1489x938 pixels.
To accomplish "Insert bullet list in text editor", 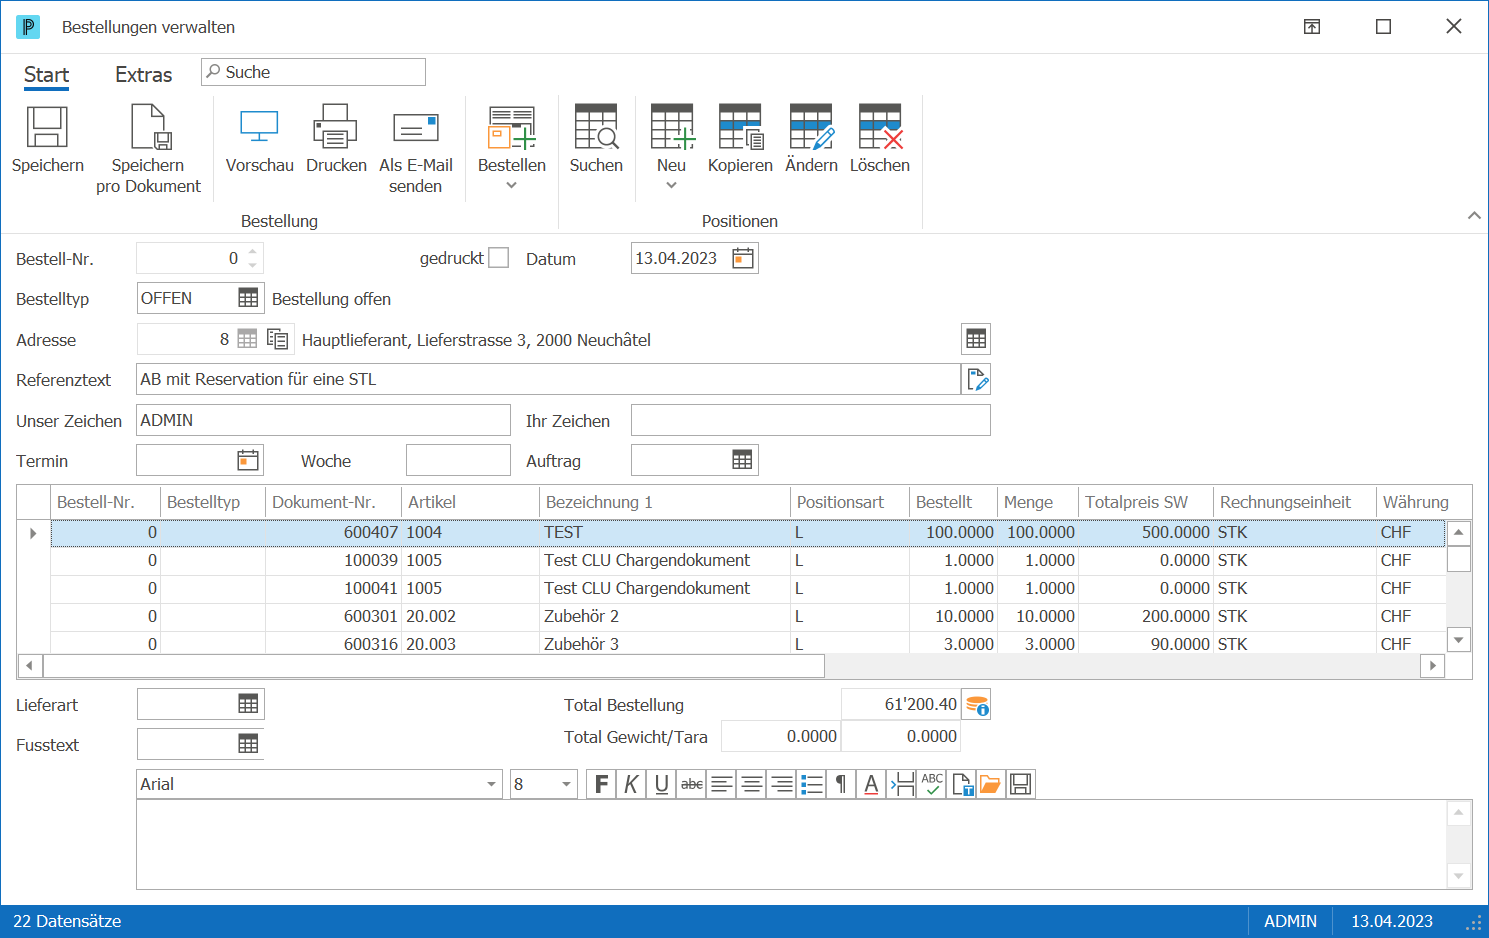I will click(812, 784).
